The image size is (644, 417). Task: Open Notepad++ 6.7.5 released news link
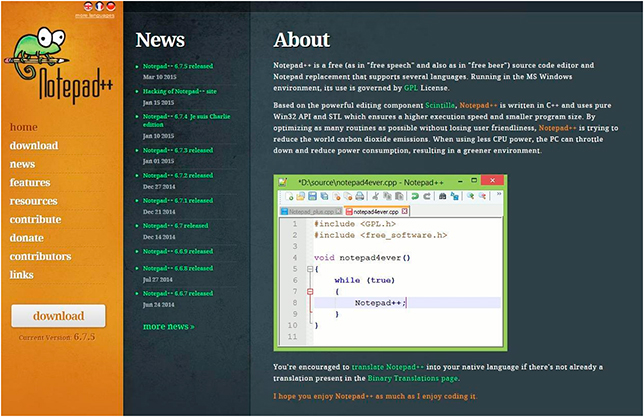click(178, 66)
